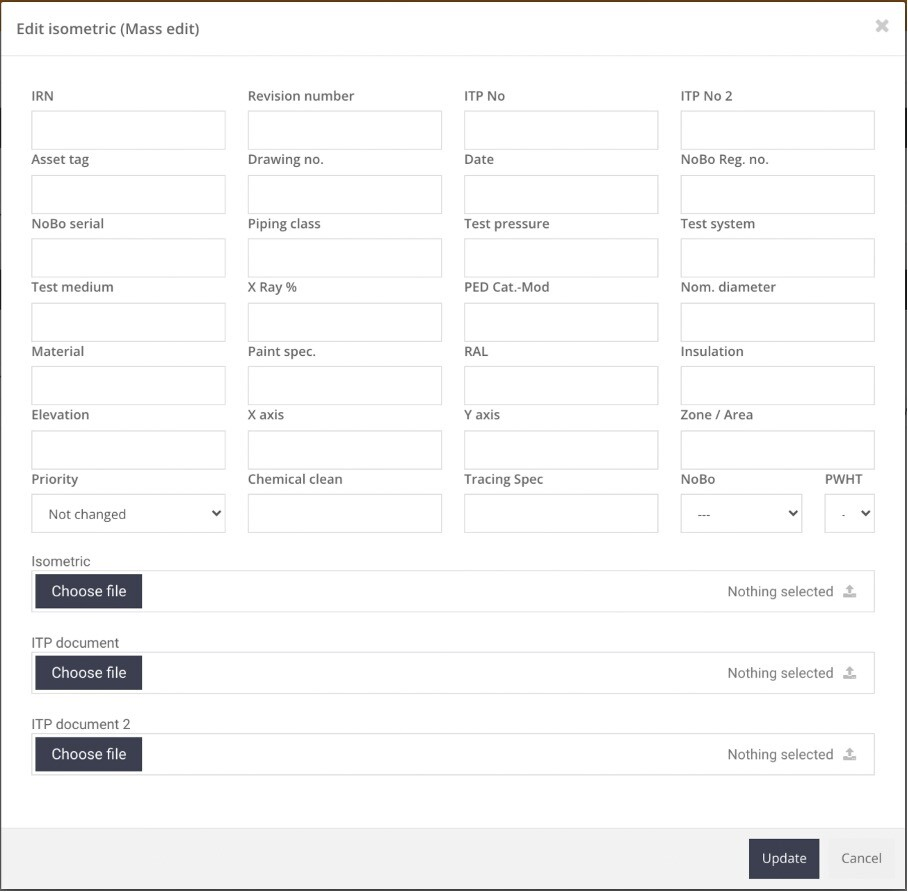This screenshot has height=892, width=908.
Task: Select the NoBo Reg. no. field
Action: click(x=777, y=194)
